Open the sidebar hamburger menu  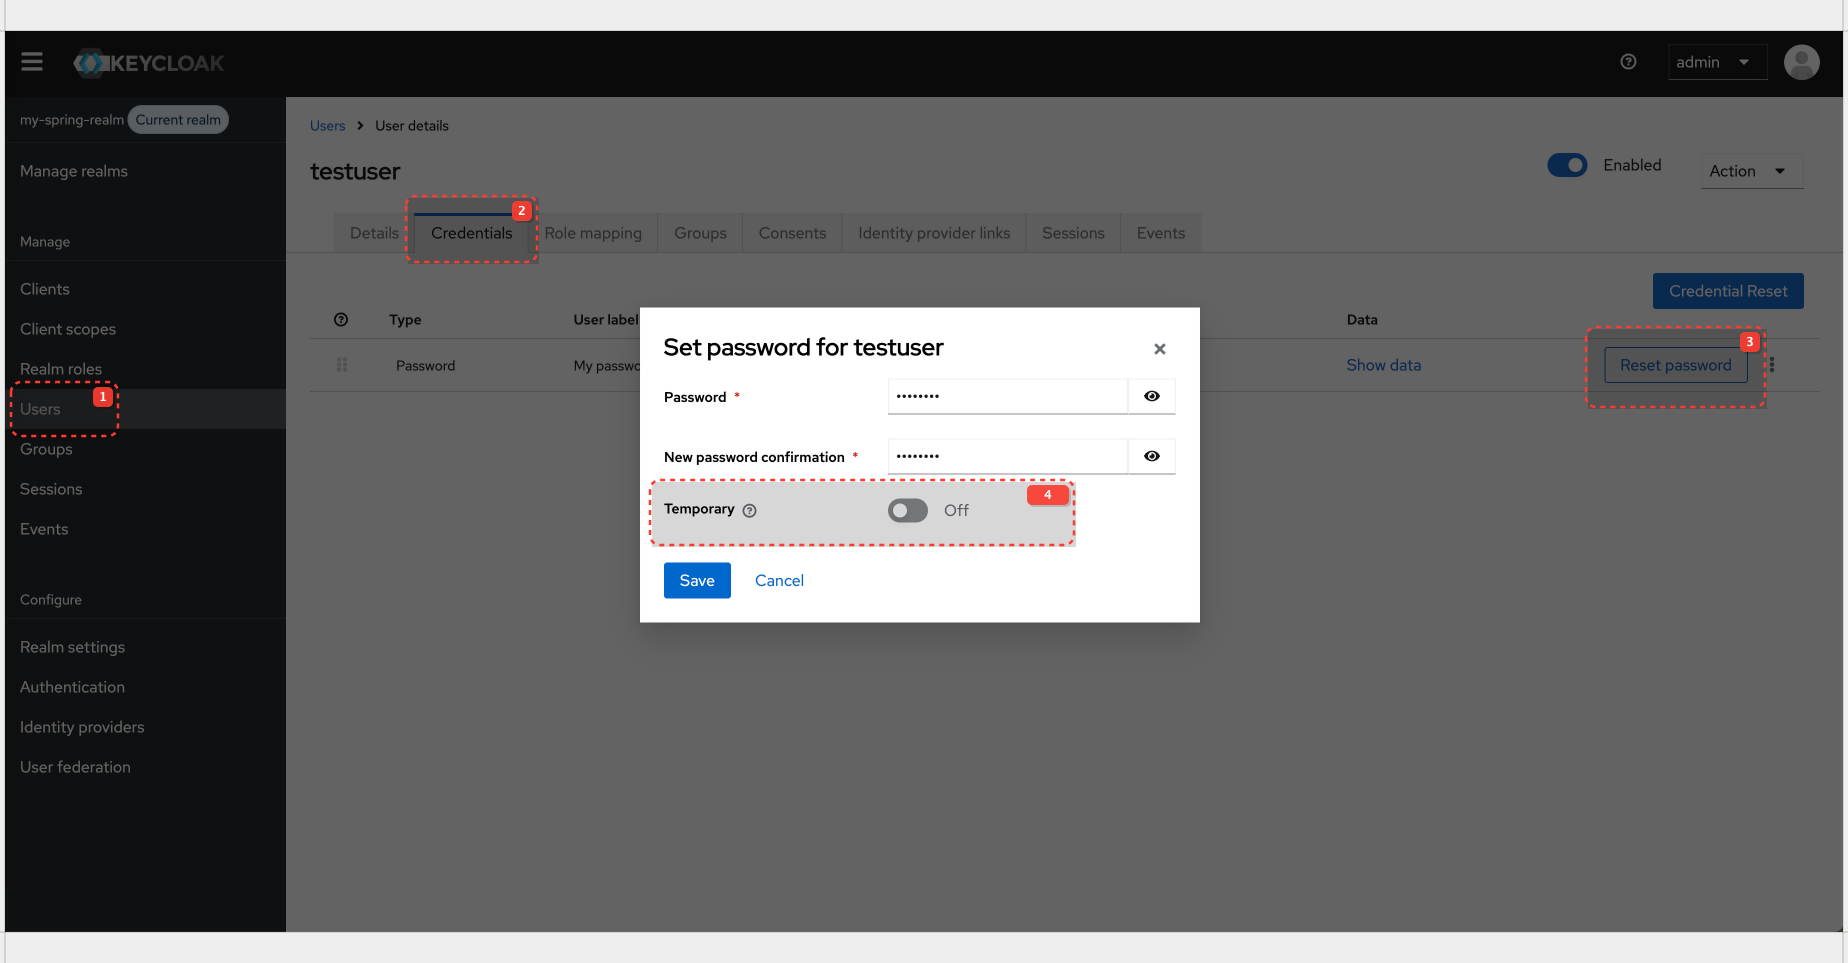[31, 61]
